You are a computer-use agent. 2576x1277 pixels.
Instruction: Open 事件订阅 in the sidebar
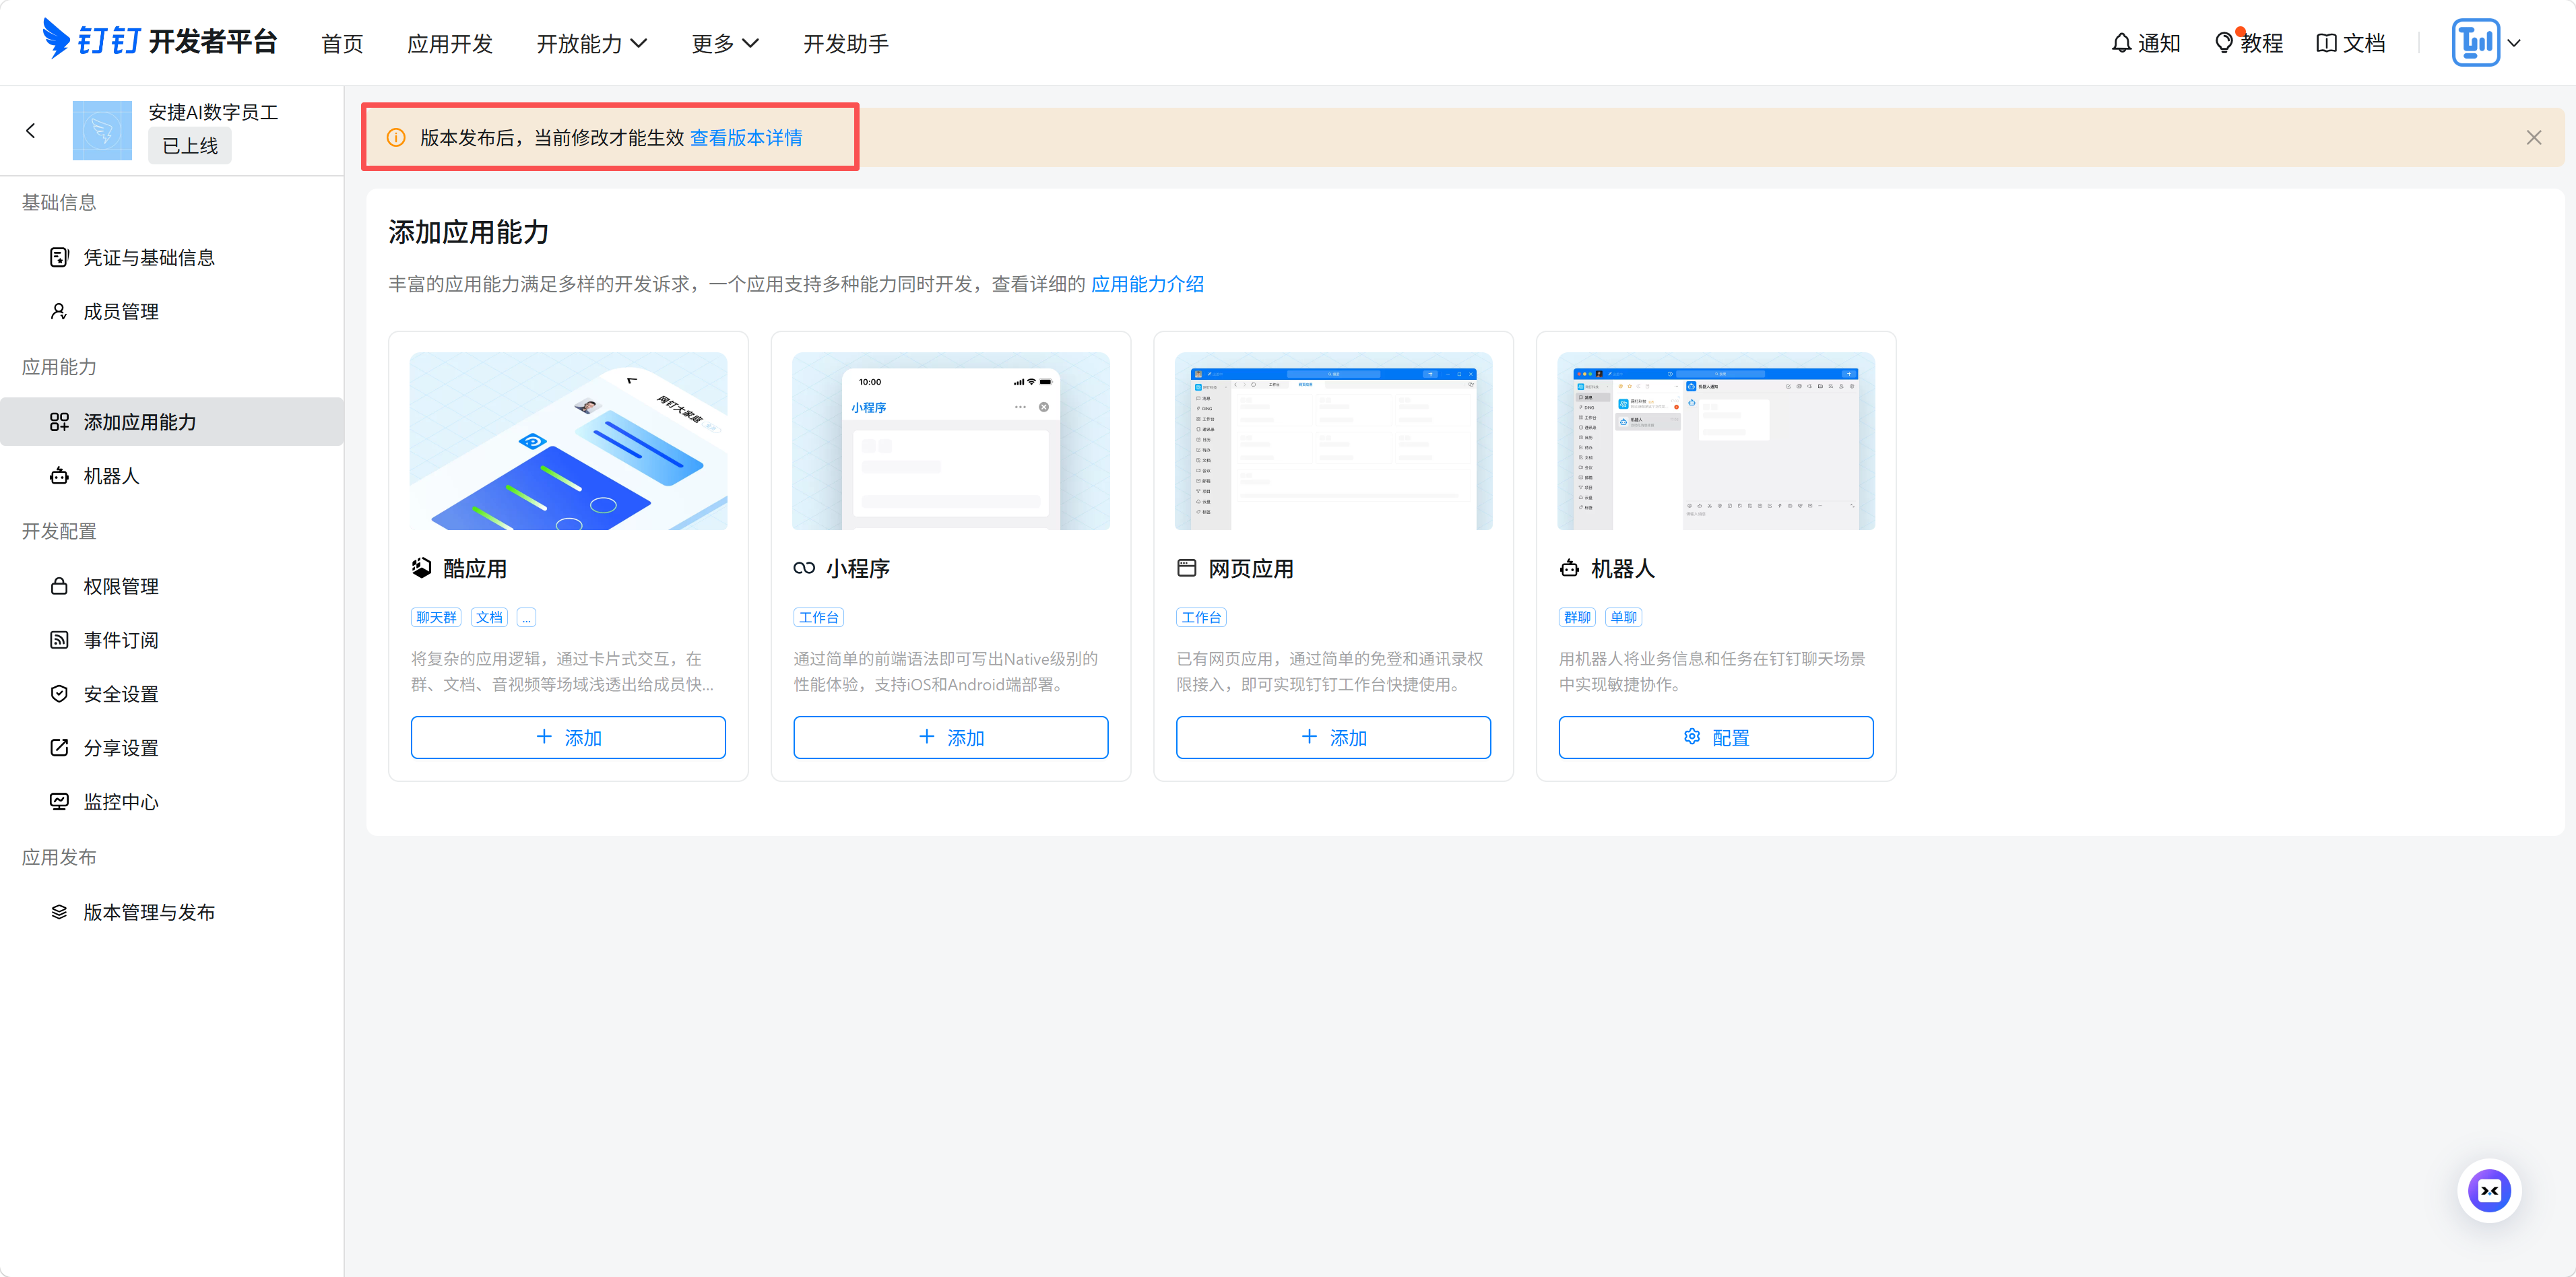click(x=172, y=640)
